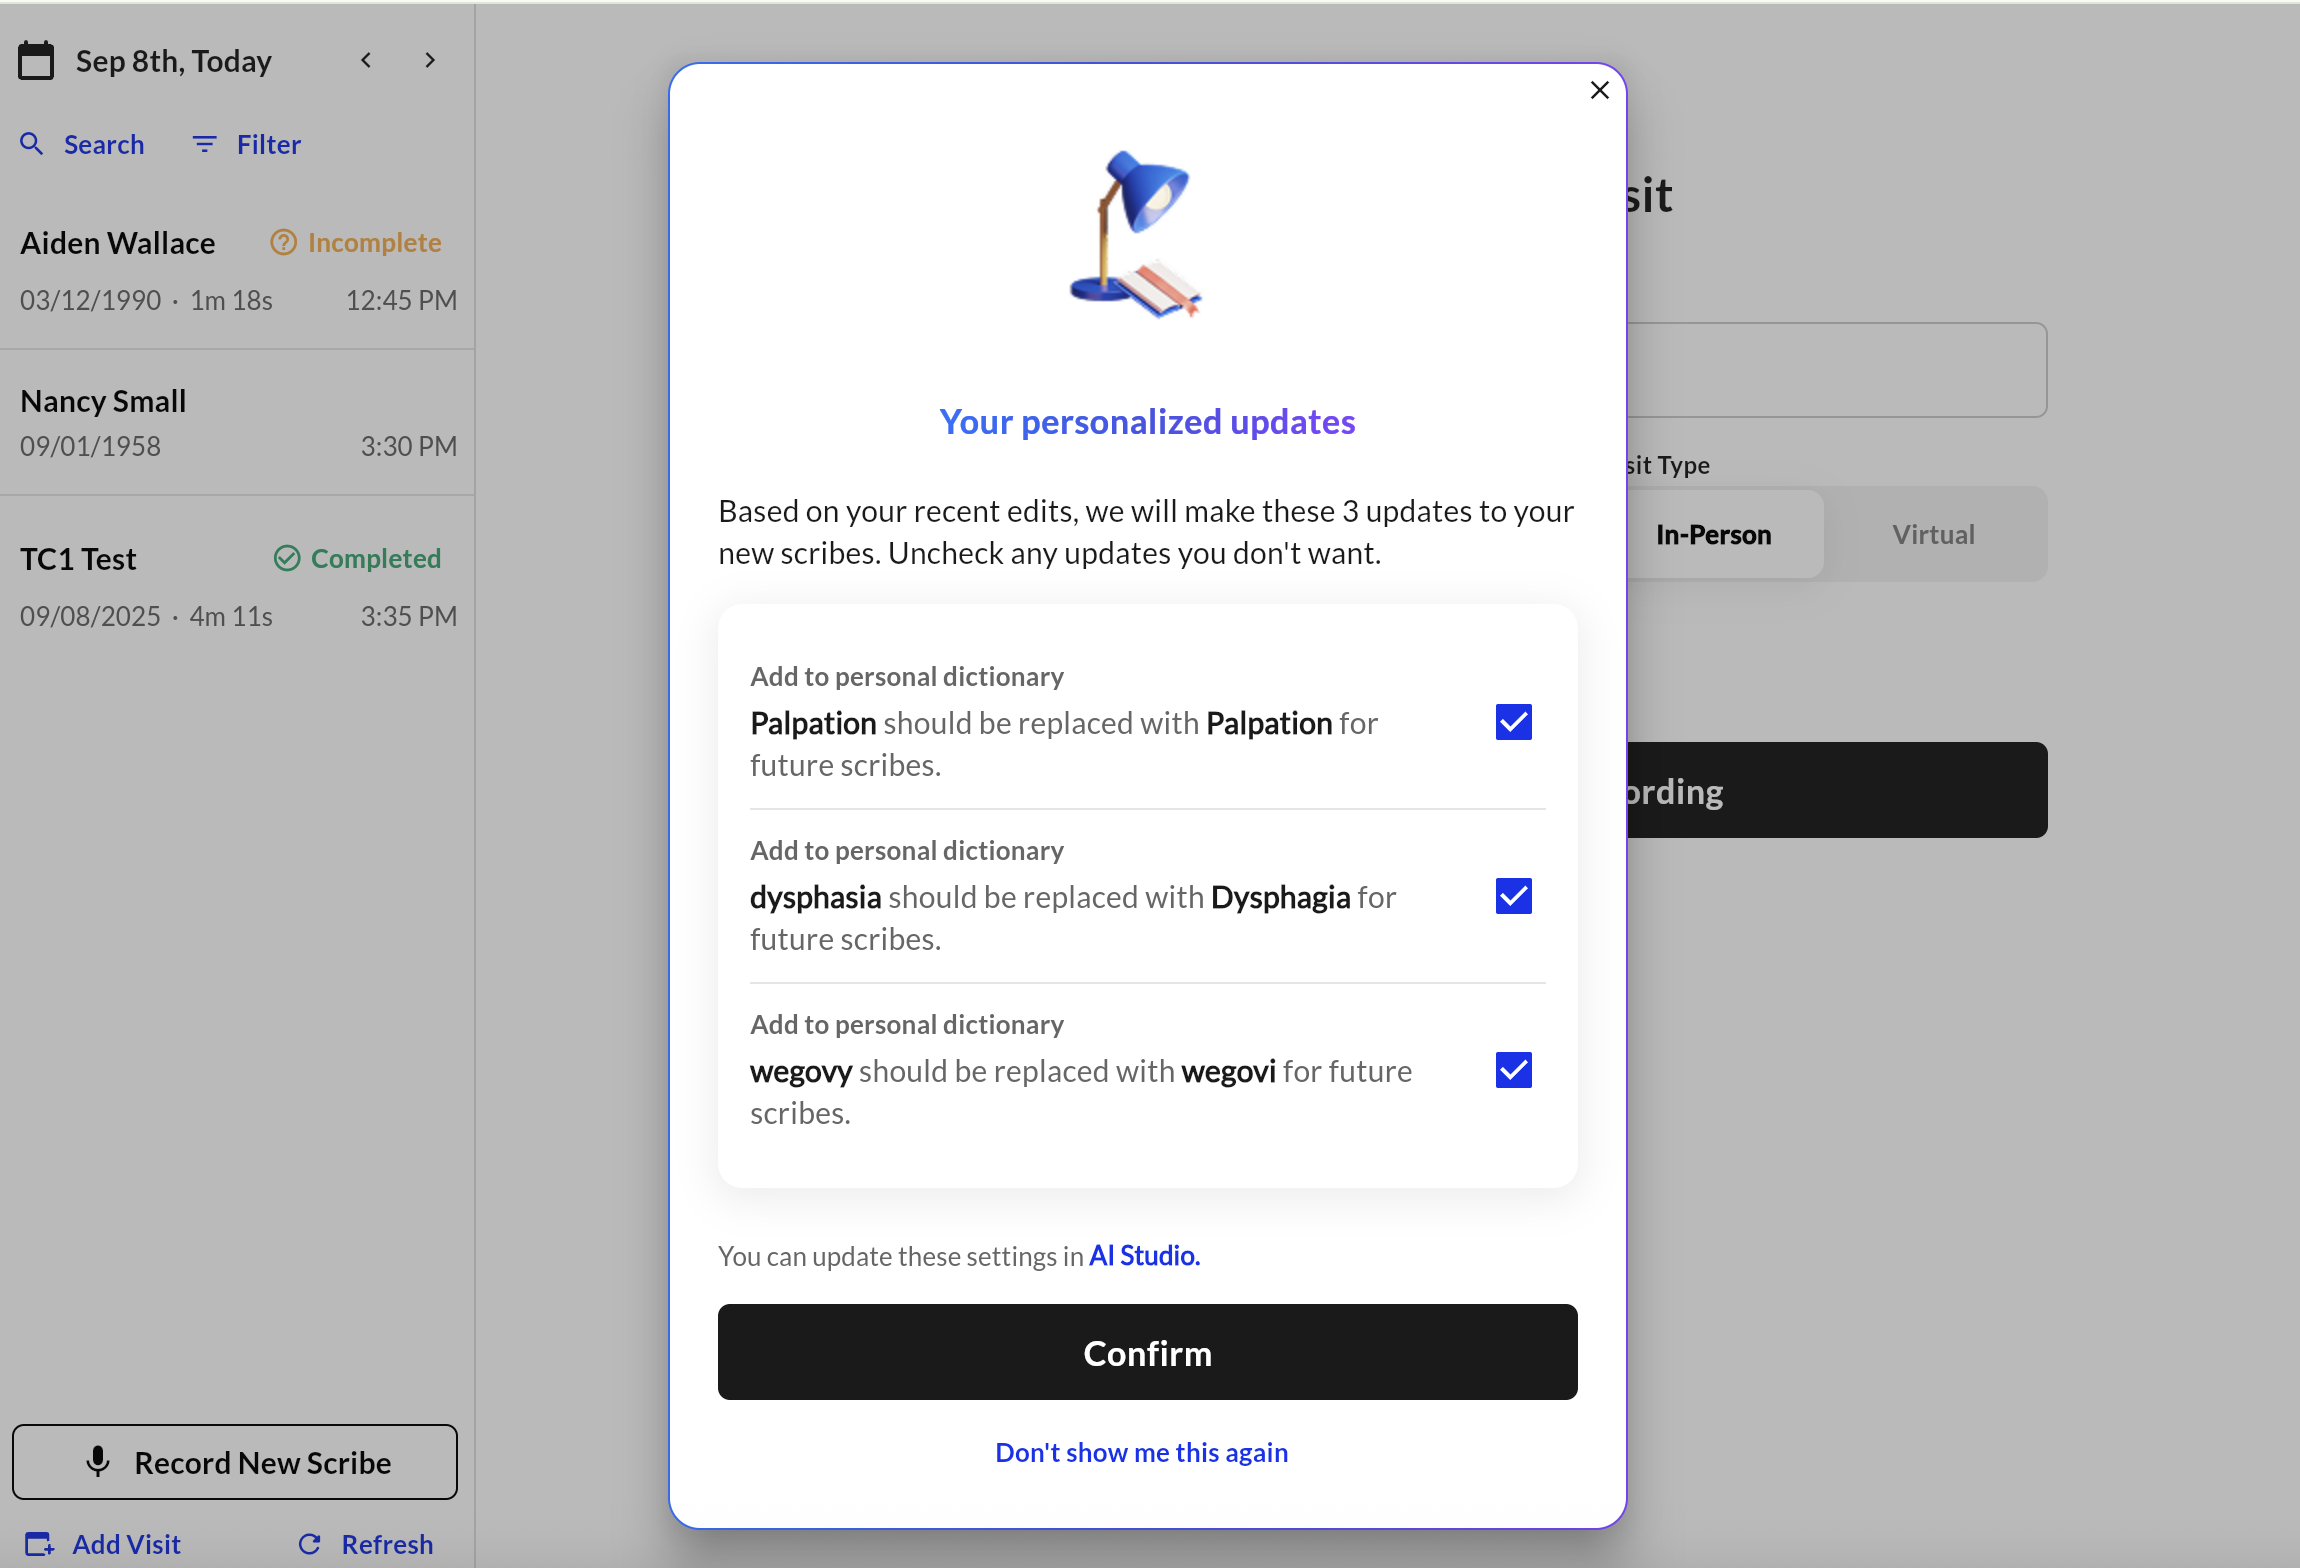Click microphone in Record New Scribe
This screenshot has width=2300, height=1568.
tap(98, 1462)
